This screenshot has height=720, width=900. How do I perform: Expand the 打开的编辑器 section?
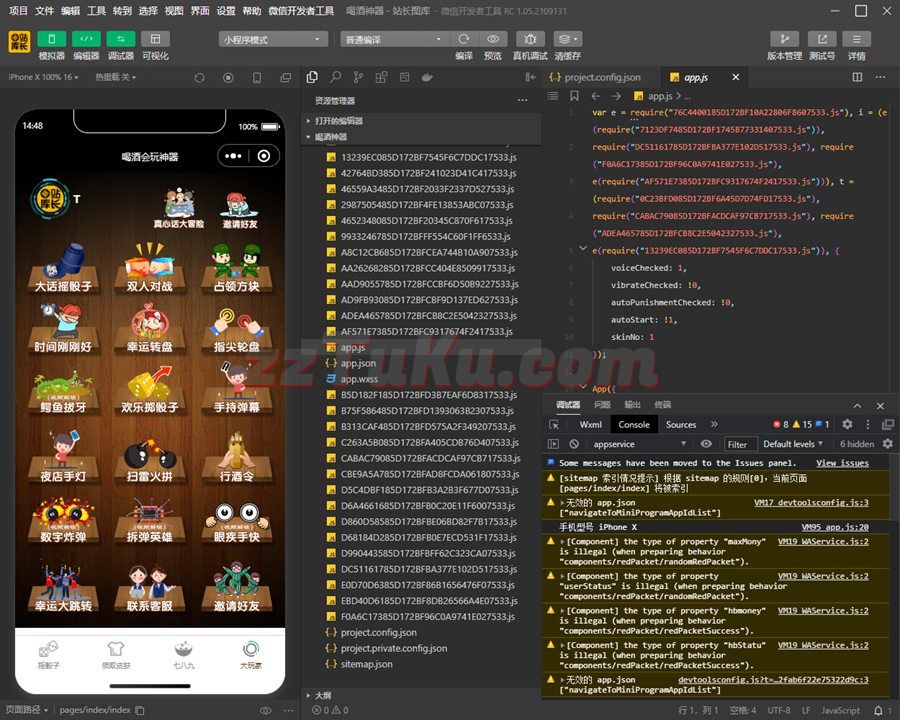pyautogui.click(x=339, y=121)
